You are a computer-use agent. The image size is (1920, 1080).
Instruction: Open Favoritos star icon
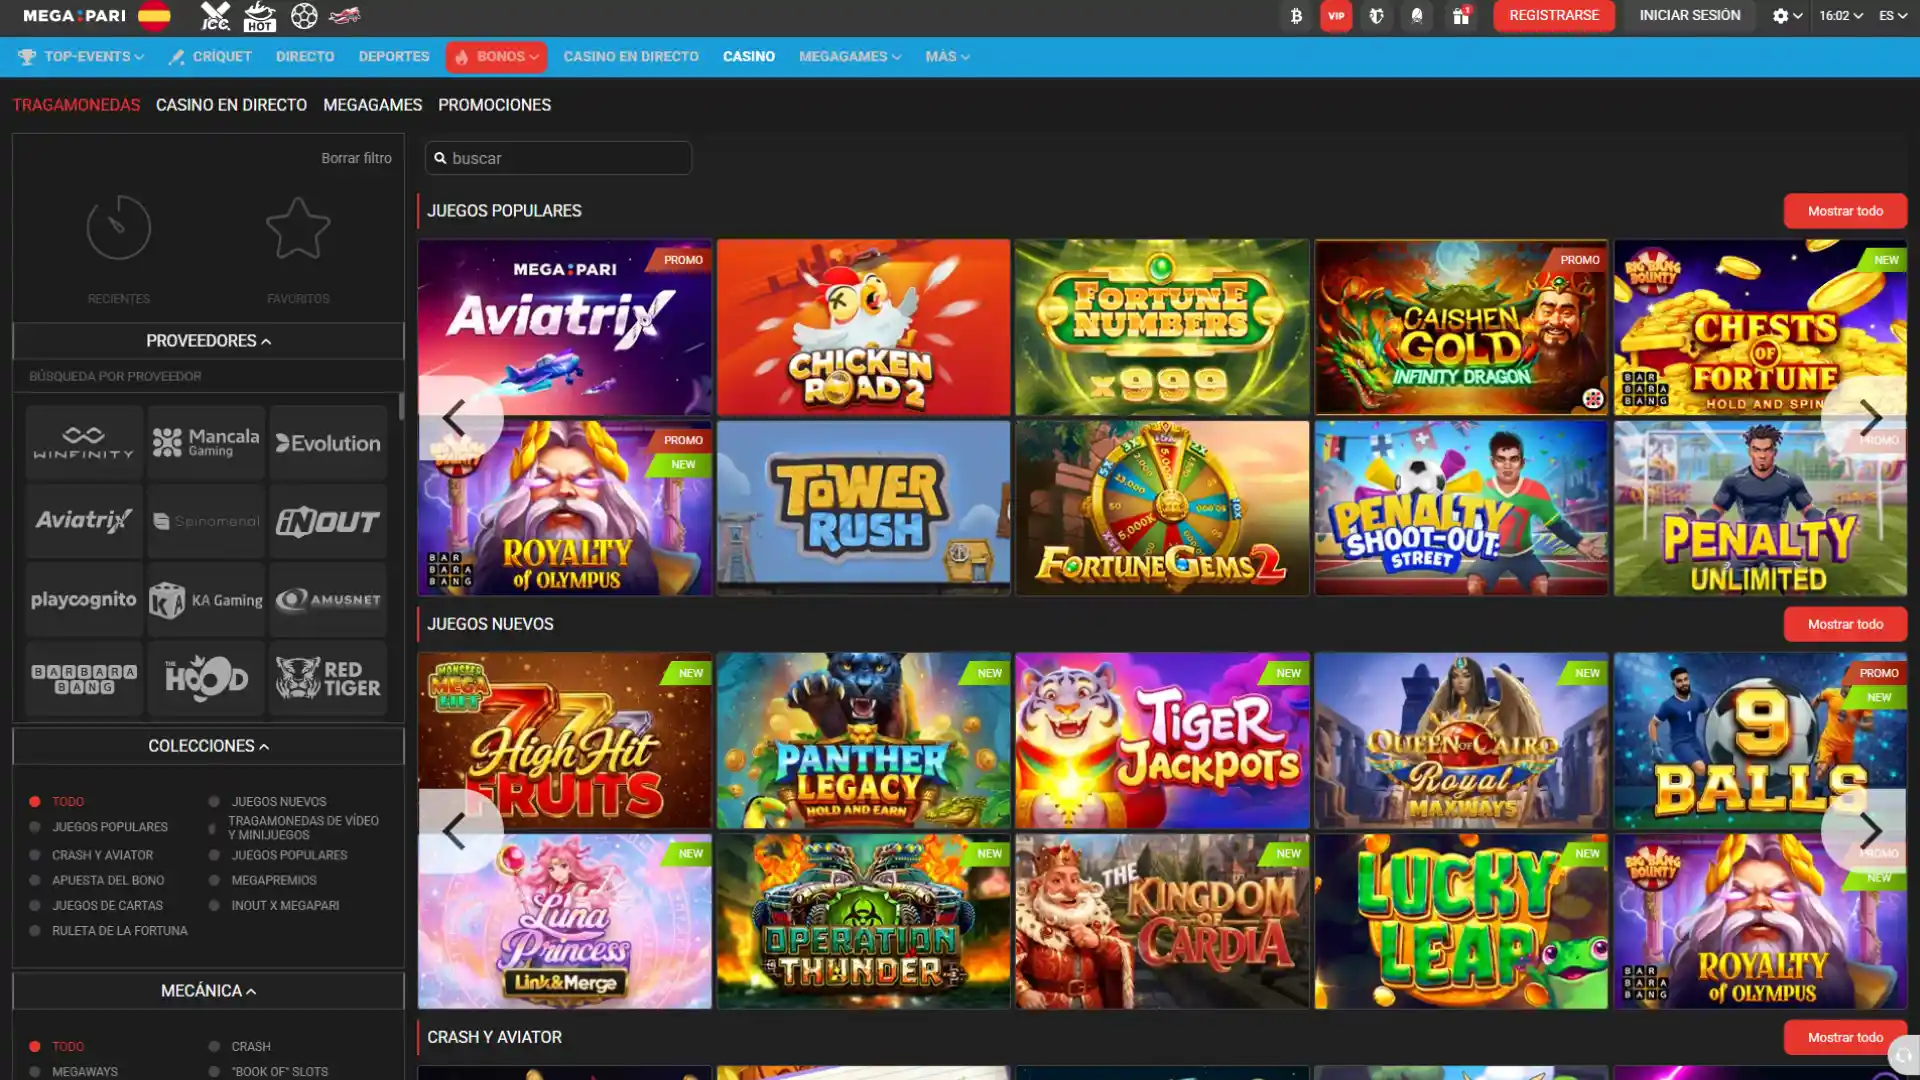(298, 228)
